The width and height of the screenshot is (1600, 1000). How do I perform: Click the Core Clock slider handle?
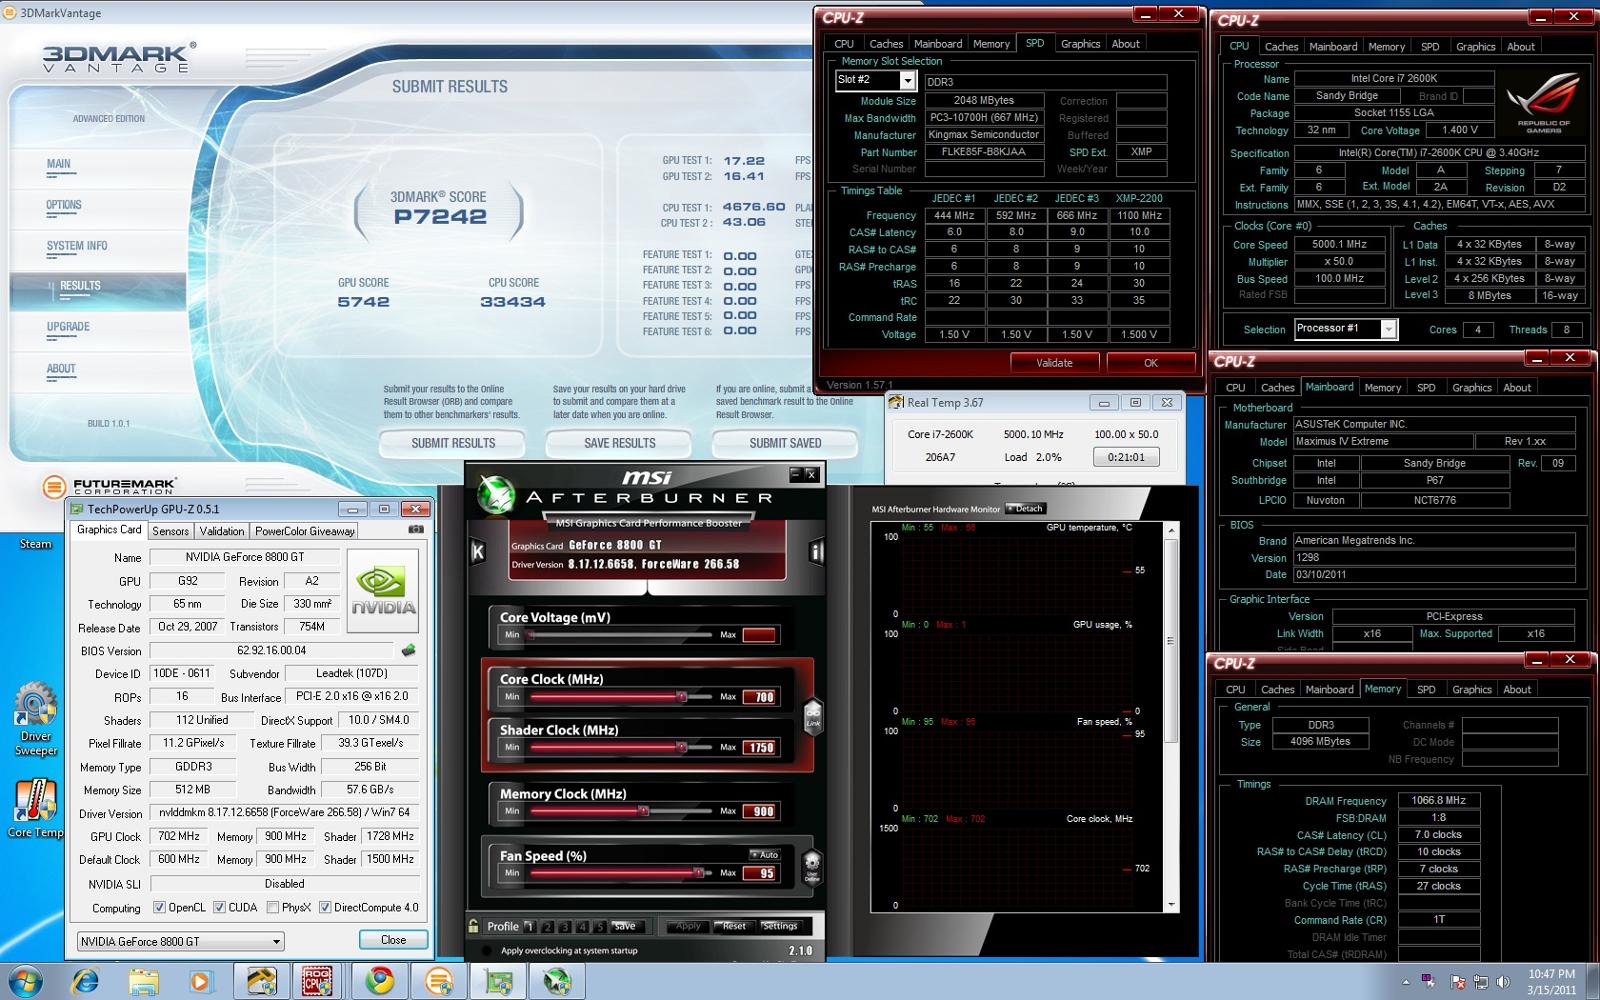pyautogui.click(x=682, y=696)
